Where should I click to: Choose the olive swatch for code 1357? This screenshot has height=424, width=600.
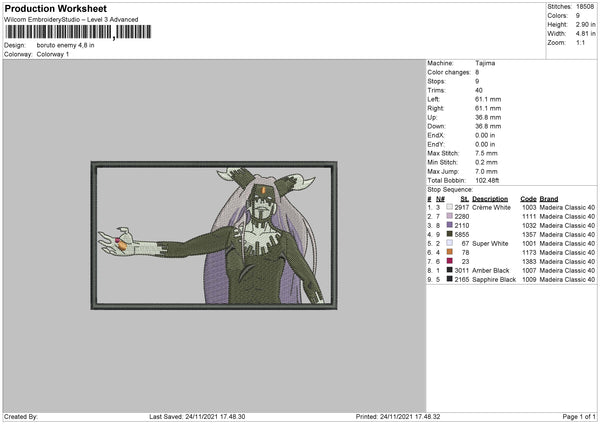pos(449,234)
